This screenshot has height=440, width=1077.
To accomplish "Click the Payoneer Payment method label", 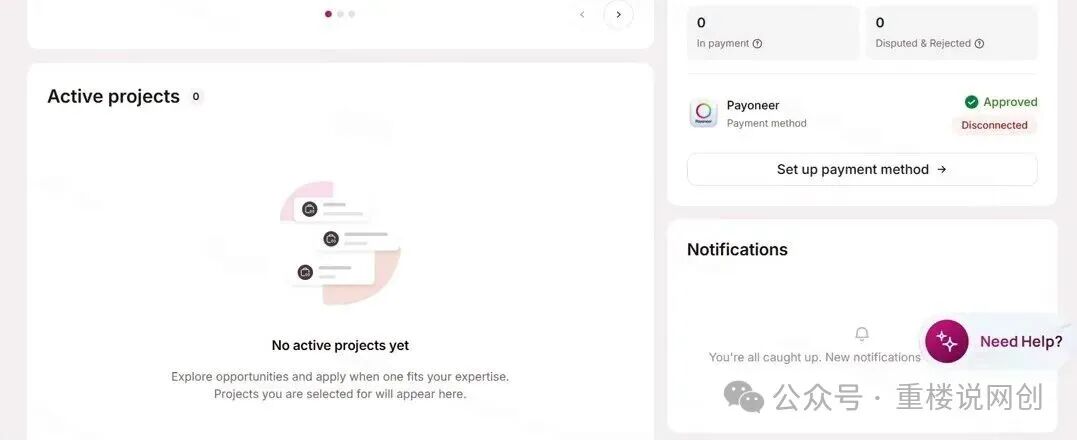I will coord(767,124).
